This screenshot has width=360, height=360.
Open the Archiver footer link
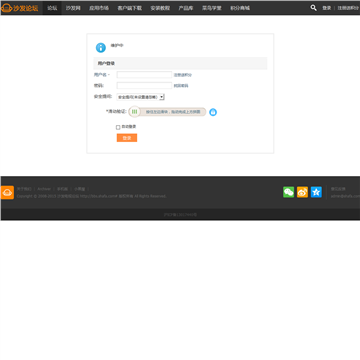[44, 189]
